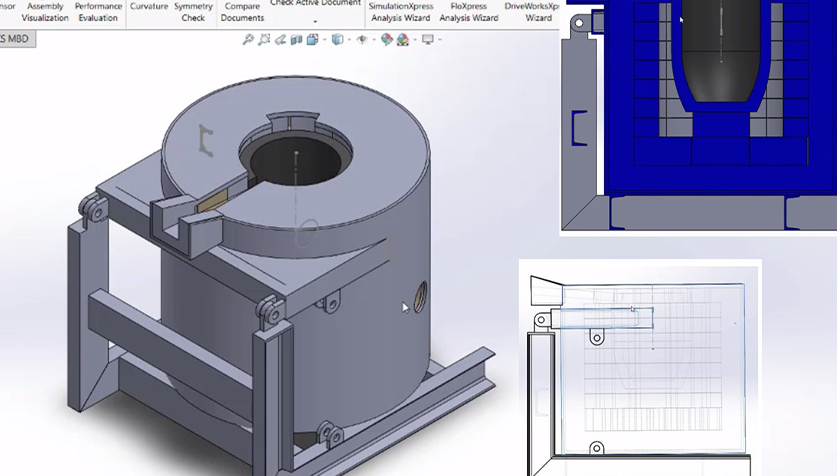Screen dimensions: 837x476
Task: Open the View Settings monitor dropdown arrow
Action: 439,40
